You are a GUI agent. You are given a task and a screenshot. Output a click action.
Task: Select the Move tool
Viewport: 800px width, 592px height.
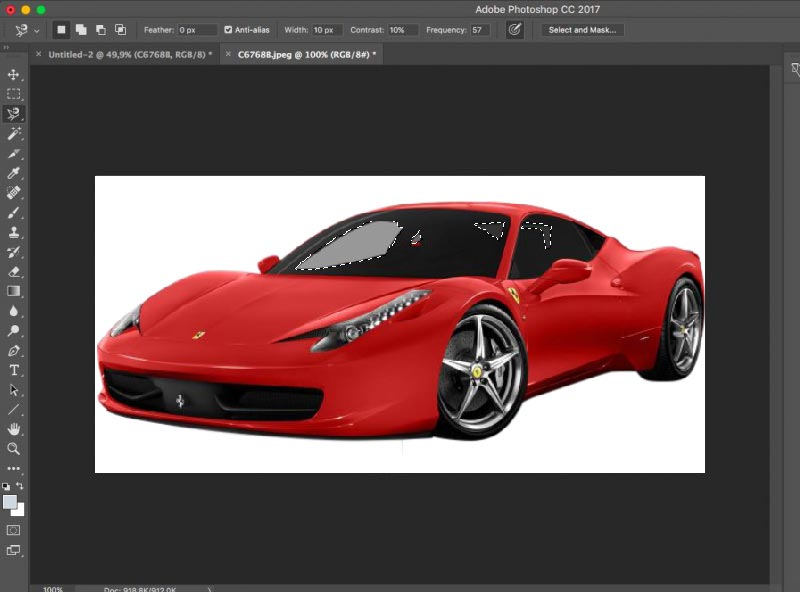click(x=14, y=75)
